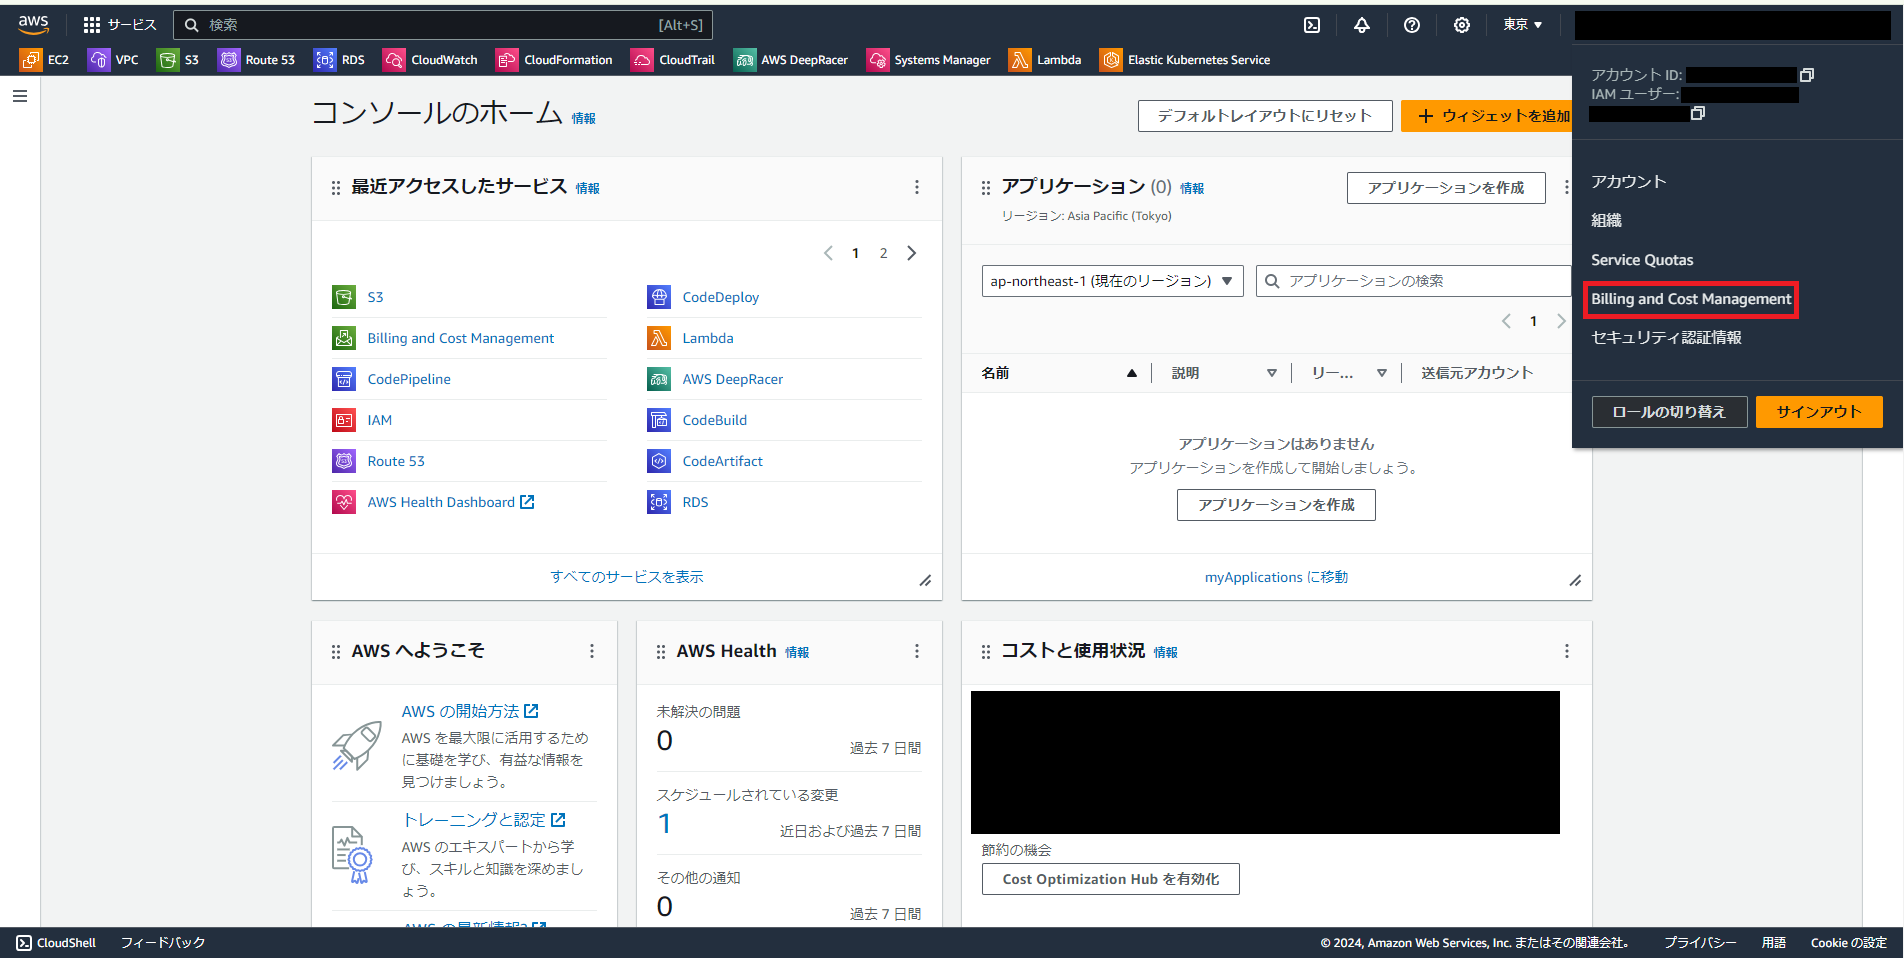
Task: Open Route 53 from favorites bar
Action: pos(257,60)
